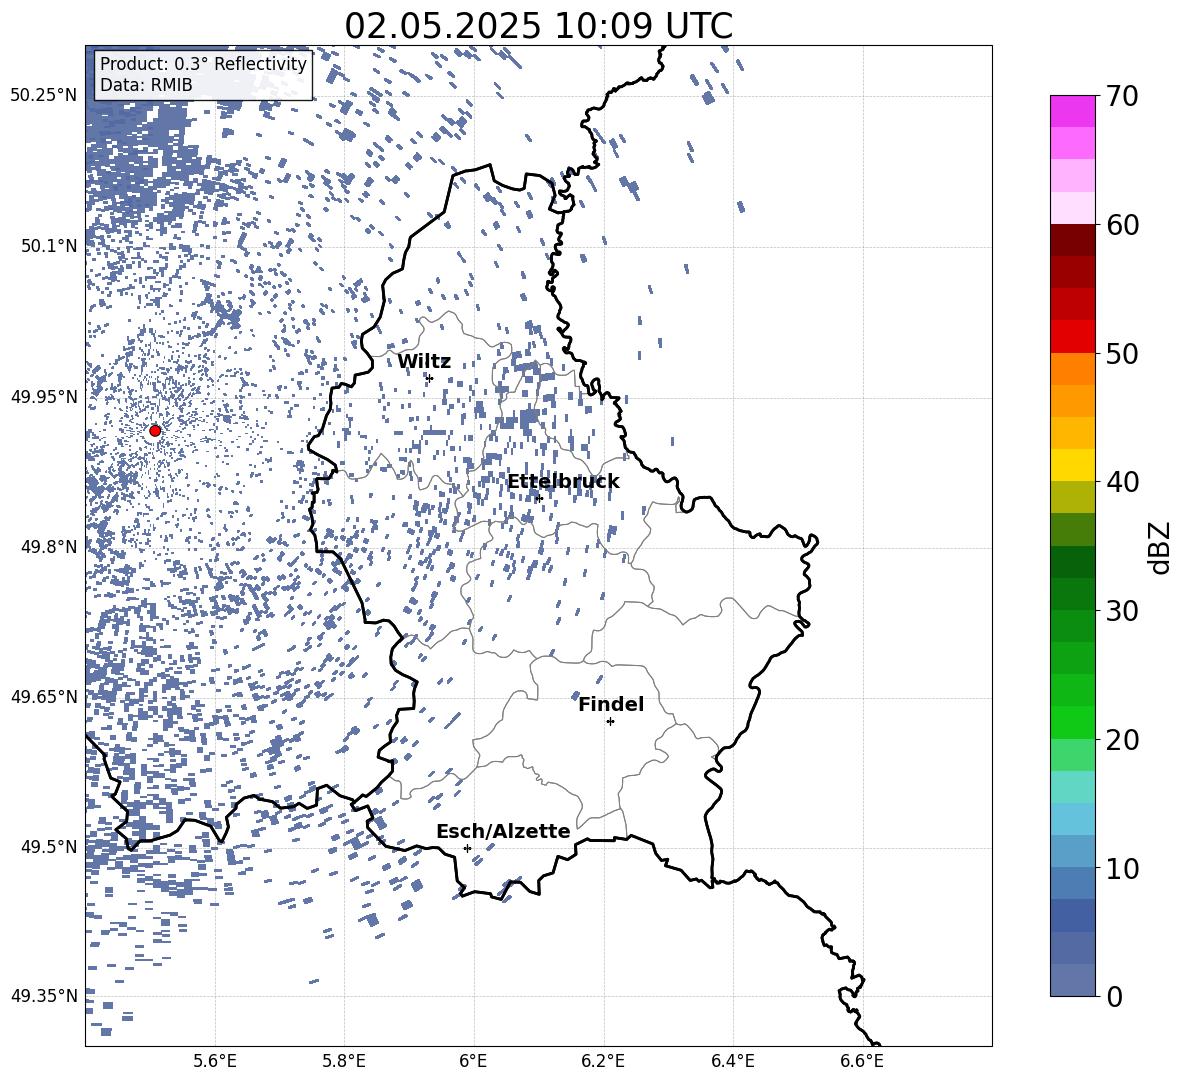Click the Findel city label
Viewport: 1184px width, 1081px height.
click(x=611, y=704)
